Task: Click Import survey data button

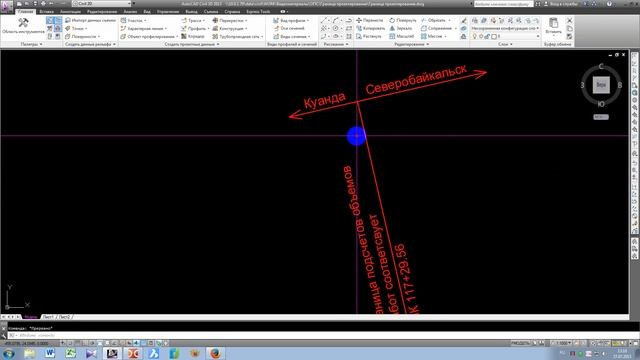Action: [x=91, y=20]
